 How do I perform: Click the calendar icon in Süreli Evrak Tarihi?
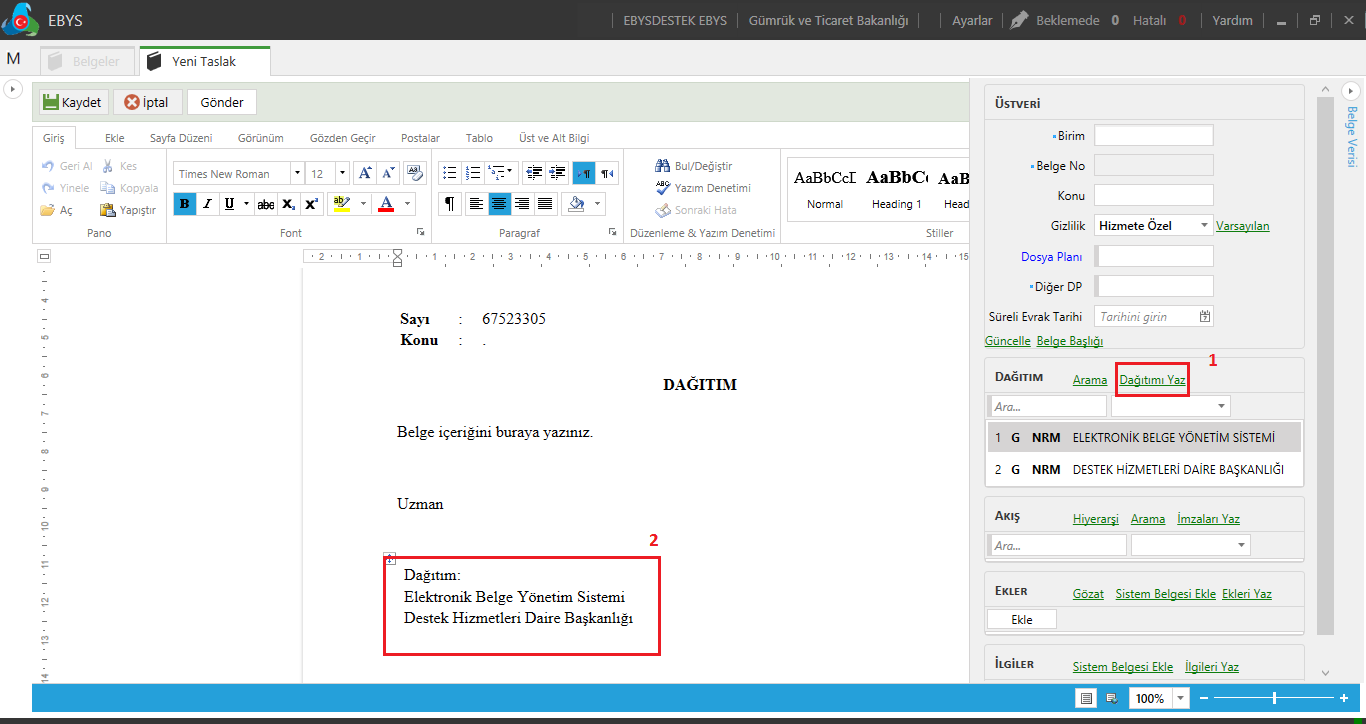point(1205,316)
